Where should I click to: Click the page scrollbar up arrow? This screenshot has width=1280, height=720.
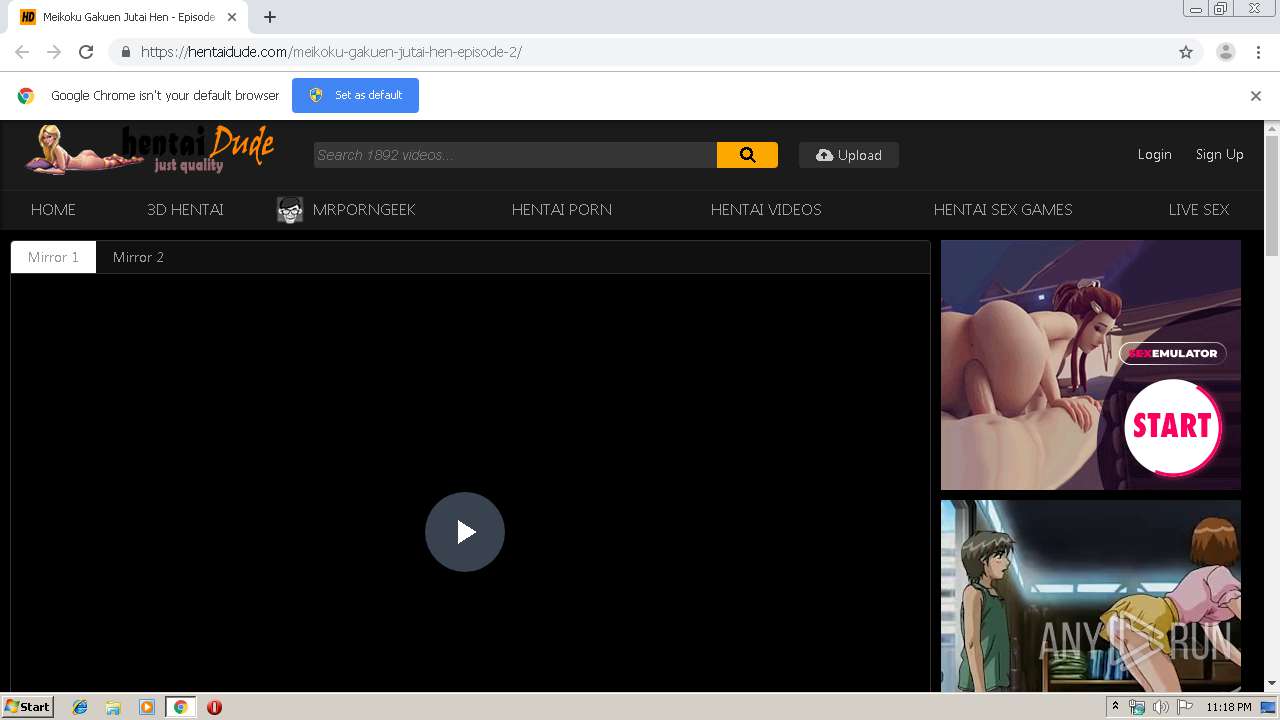tap(1272, 129)
